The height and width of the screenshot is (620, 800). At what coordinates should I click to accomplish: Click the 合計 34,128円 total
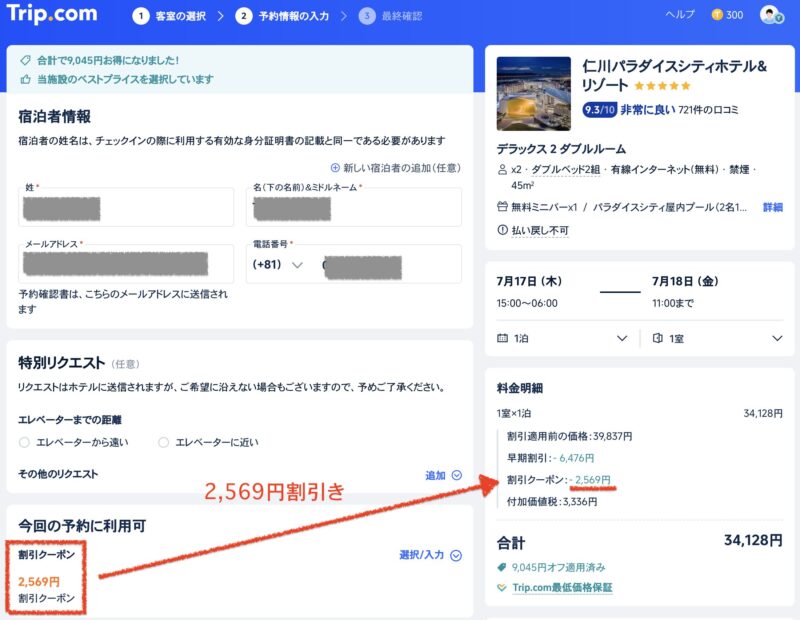coord(639,541)
